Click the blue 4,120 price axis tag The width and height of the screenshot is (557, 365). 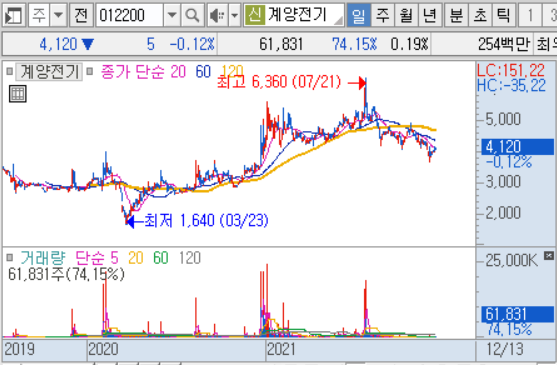click(x=517, y=147)
